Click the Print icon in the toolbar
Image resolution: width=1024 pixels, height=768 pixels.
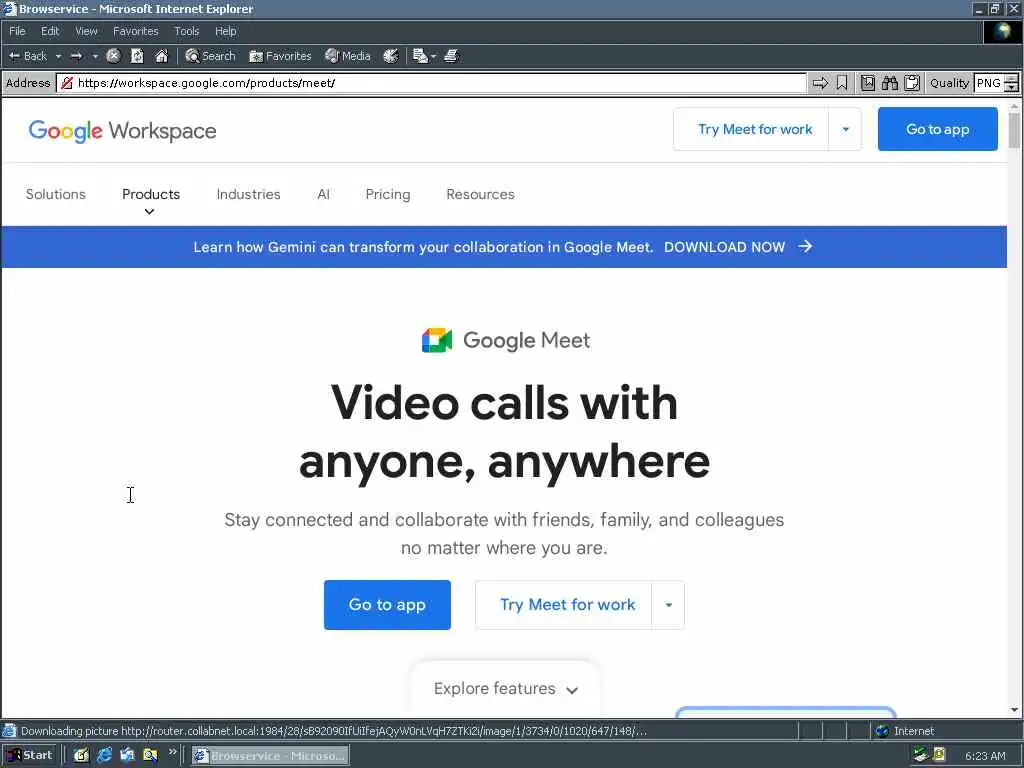point(451,56)
